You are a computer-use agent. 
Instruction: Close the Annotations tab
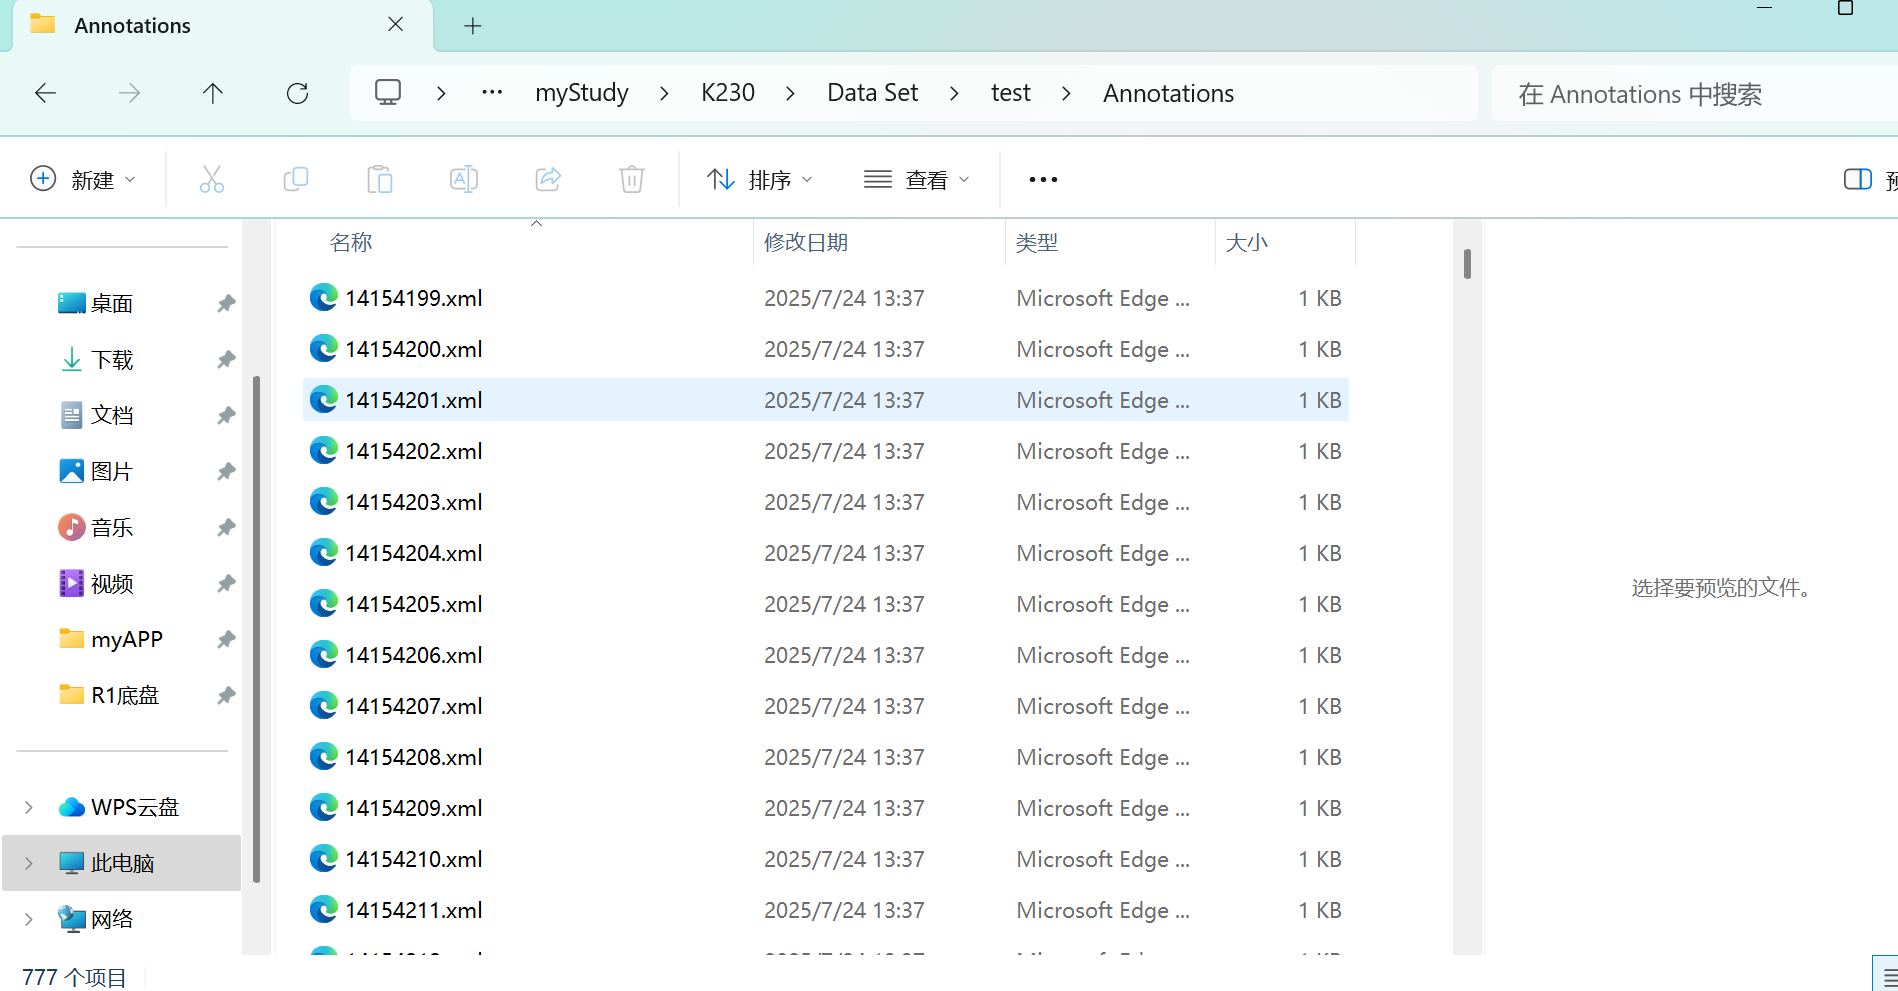[396, 24]
